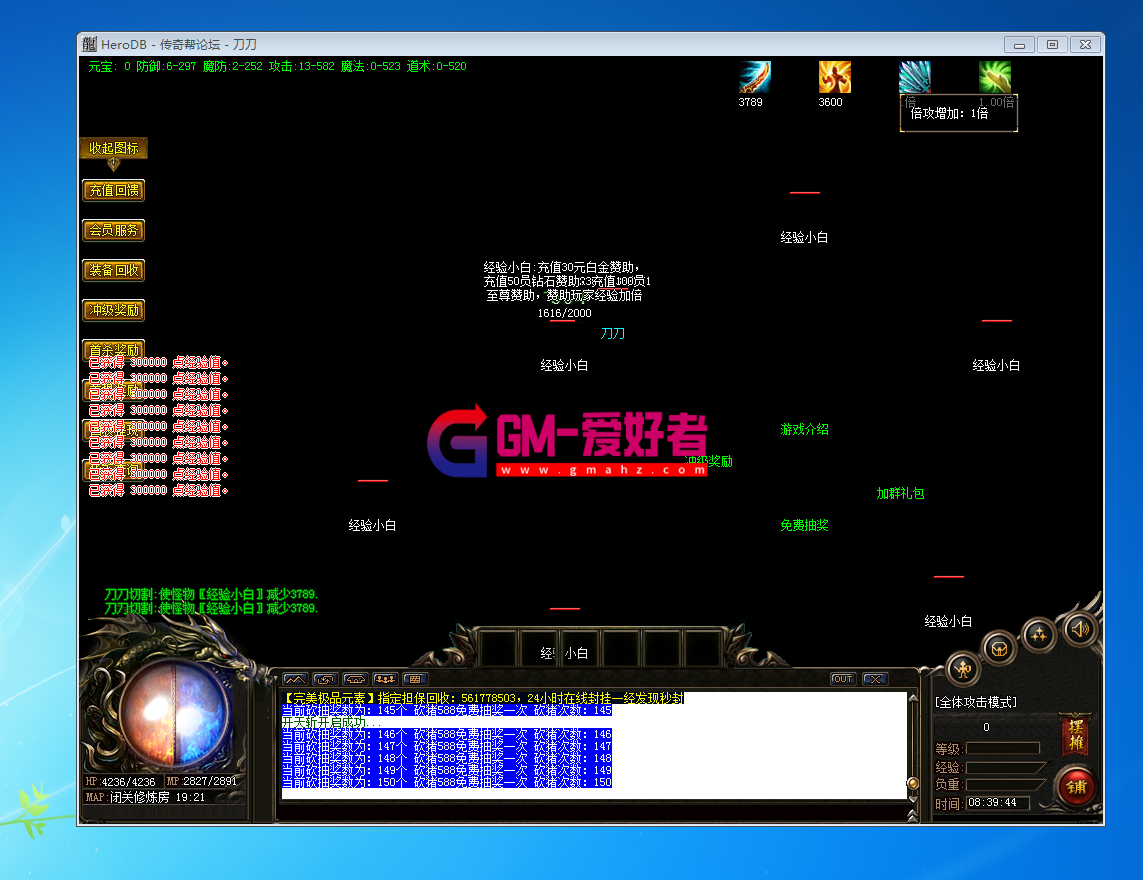Talk to the 免费抽奖 NPC label
The width and height of the screenshot is (1143, 880).
click(804, 526)
